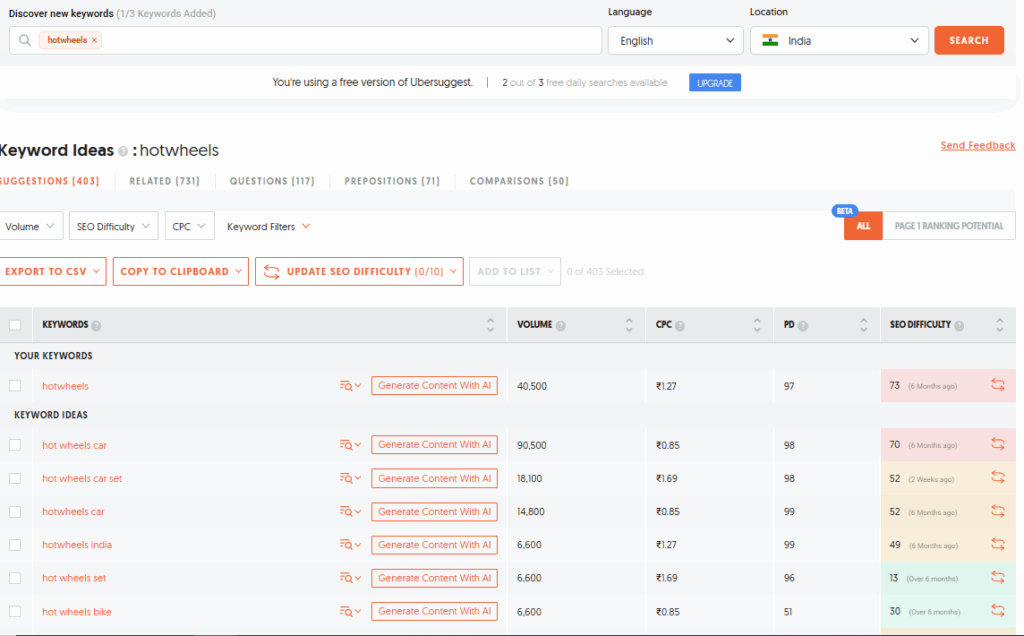Click the search magnifier icon in keyword box
The image size is (1024, 636).
coord(25,40)
